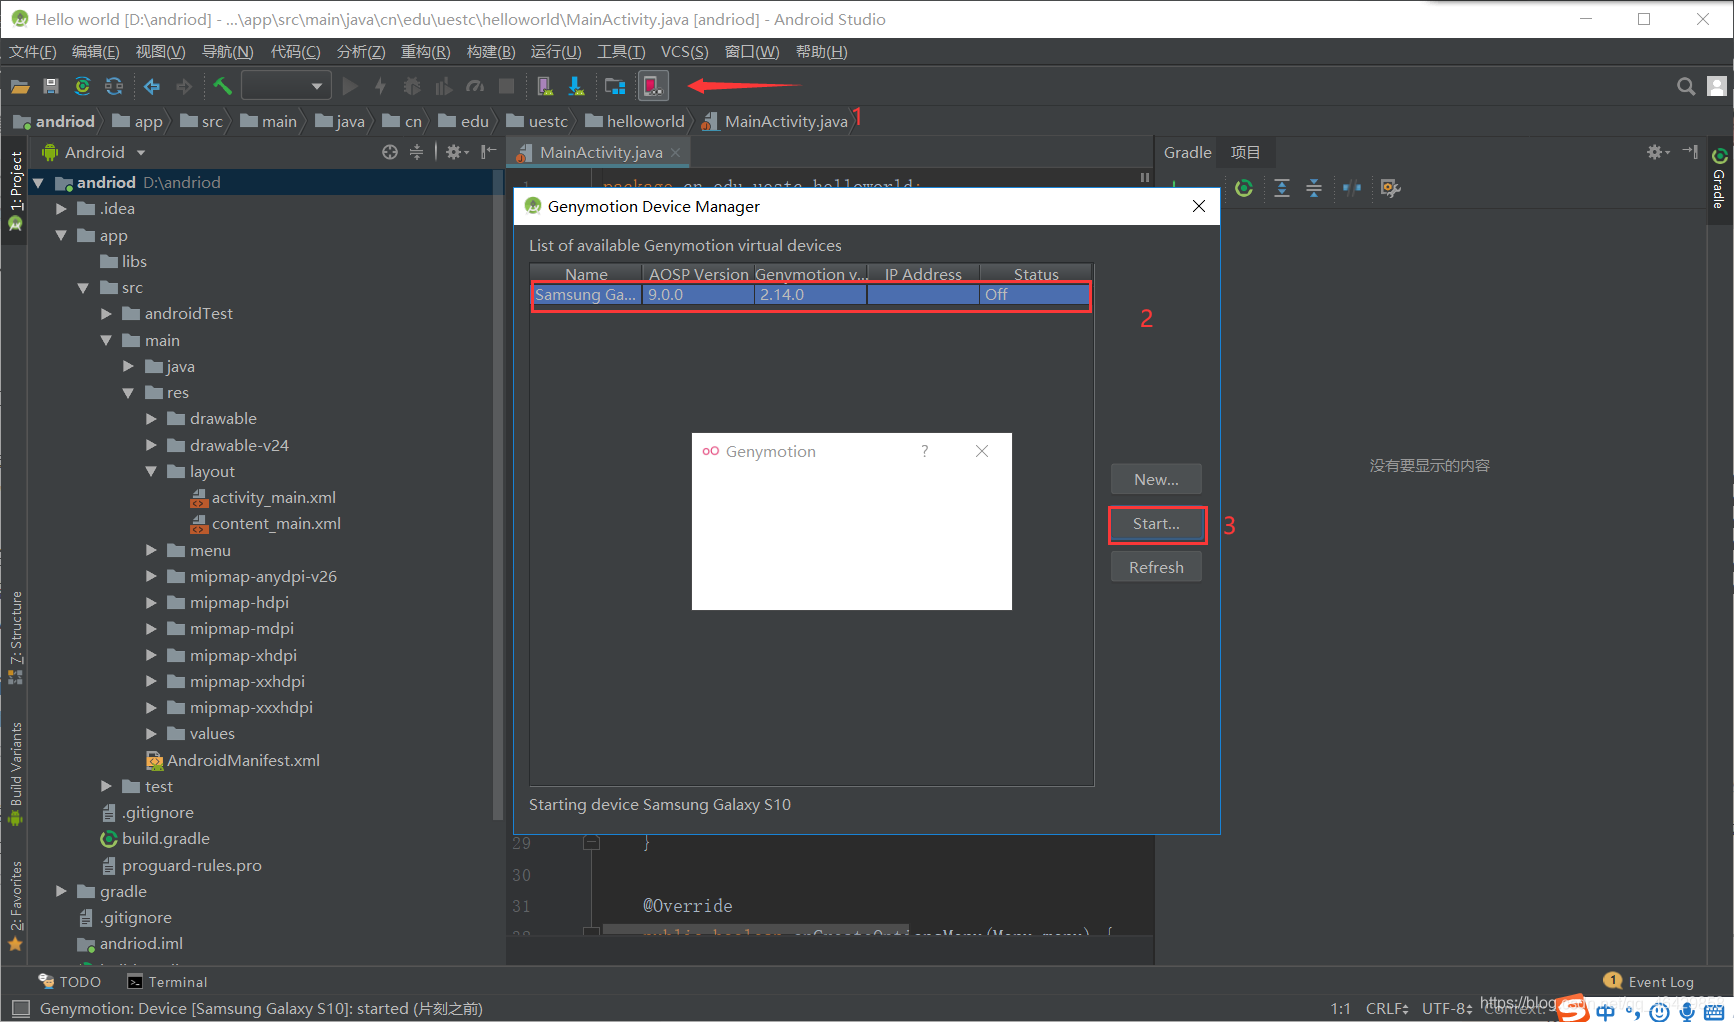Click Expand All icon in Gradle panel
Image resolution: width=1734 pixels, height=1022 pixels.
(1282, 188)
